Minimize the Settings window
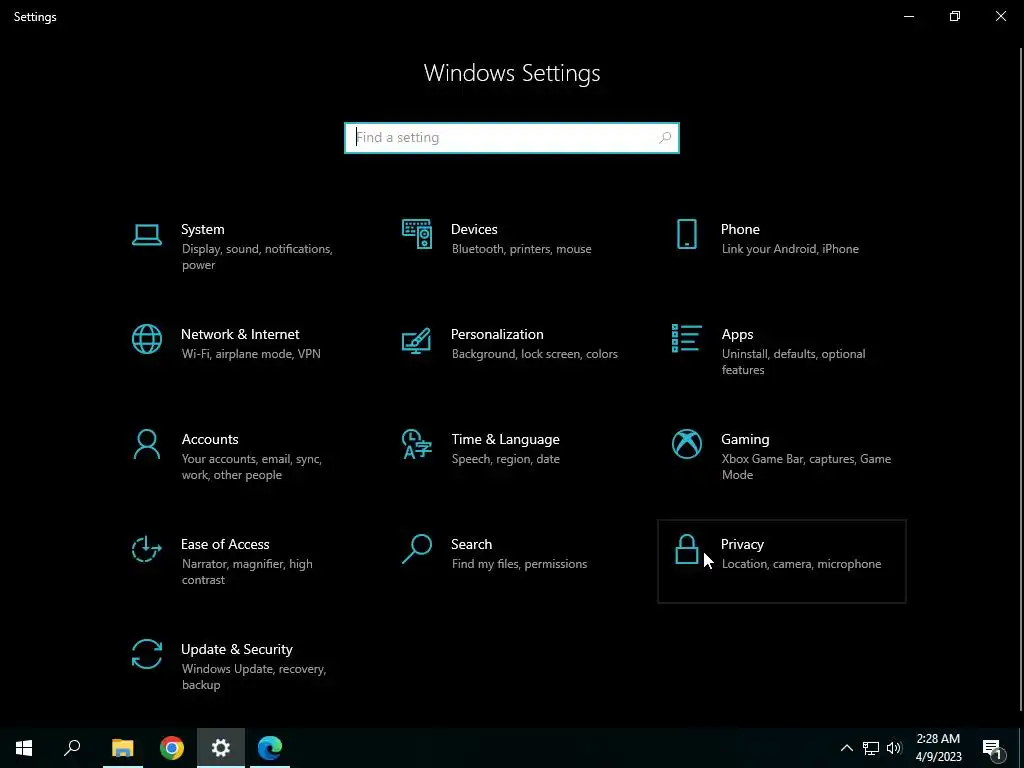This screenshot has height=768, width=1024. click(909, 16)
